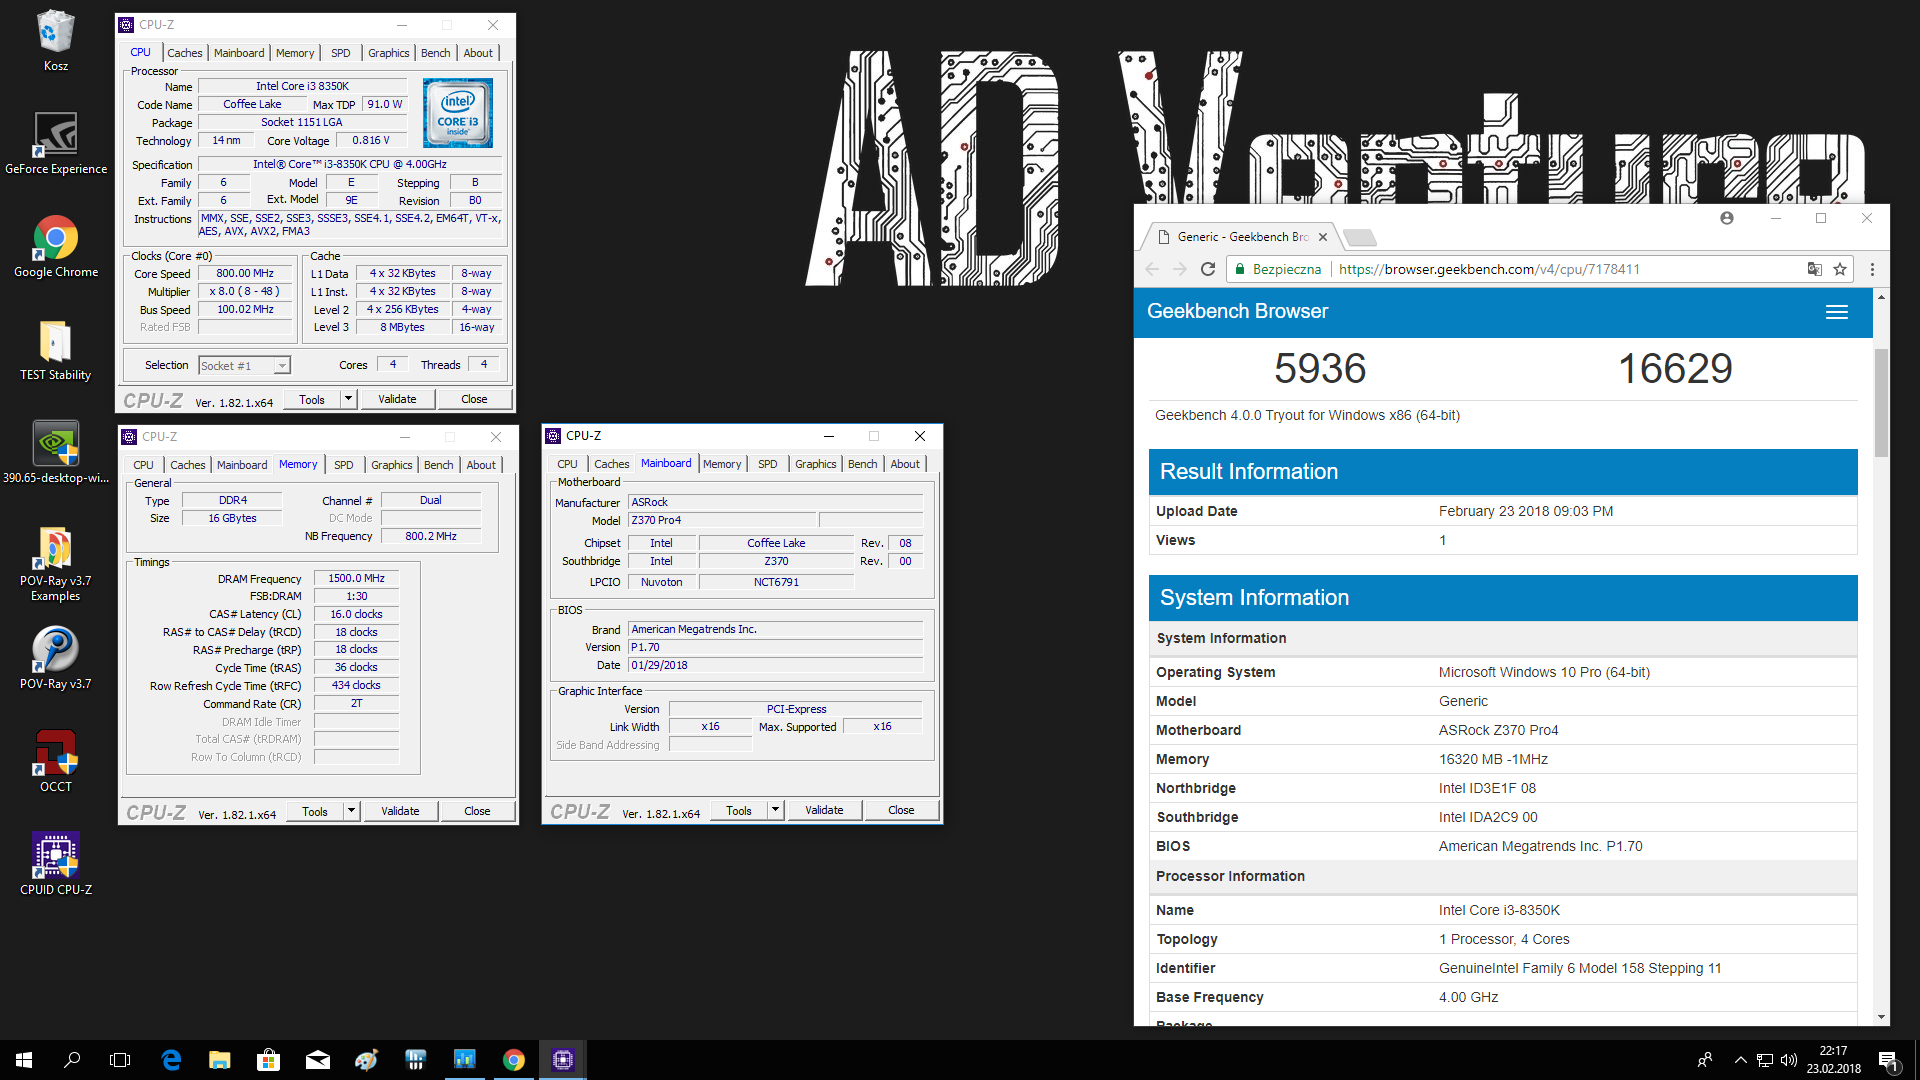Open SPD tab in Memory CPU-Z window
This screenshot has height=1080, width=1920.
[344, 465]
